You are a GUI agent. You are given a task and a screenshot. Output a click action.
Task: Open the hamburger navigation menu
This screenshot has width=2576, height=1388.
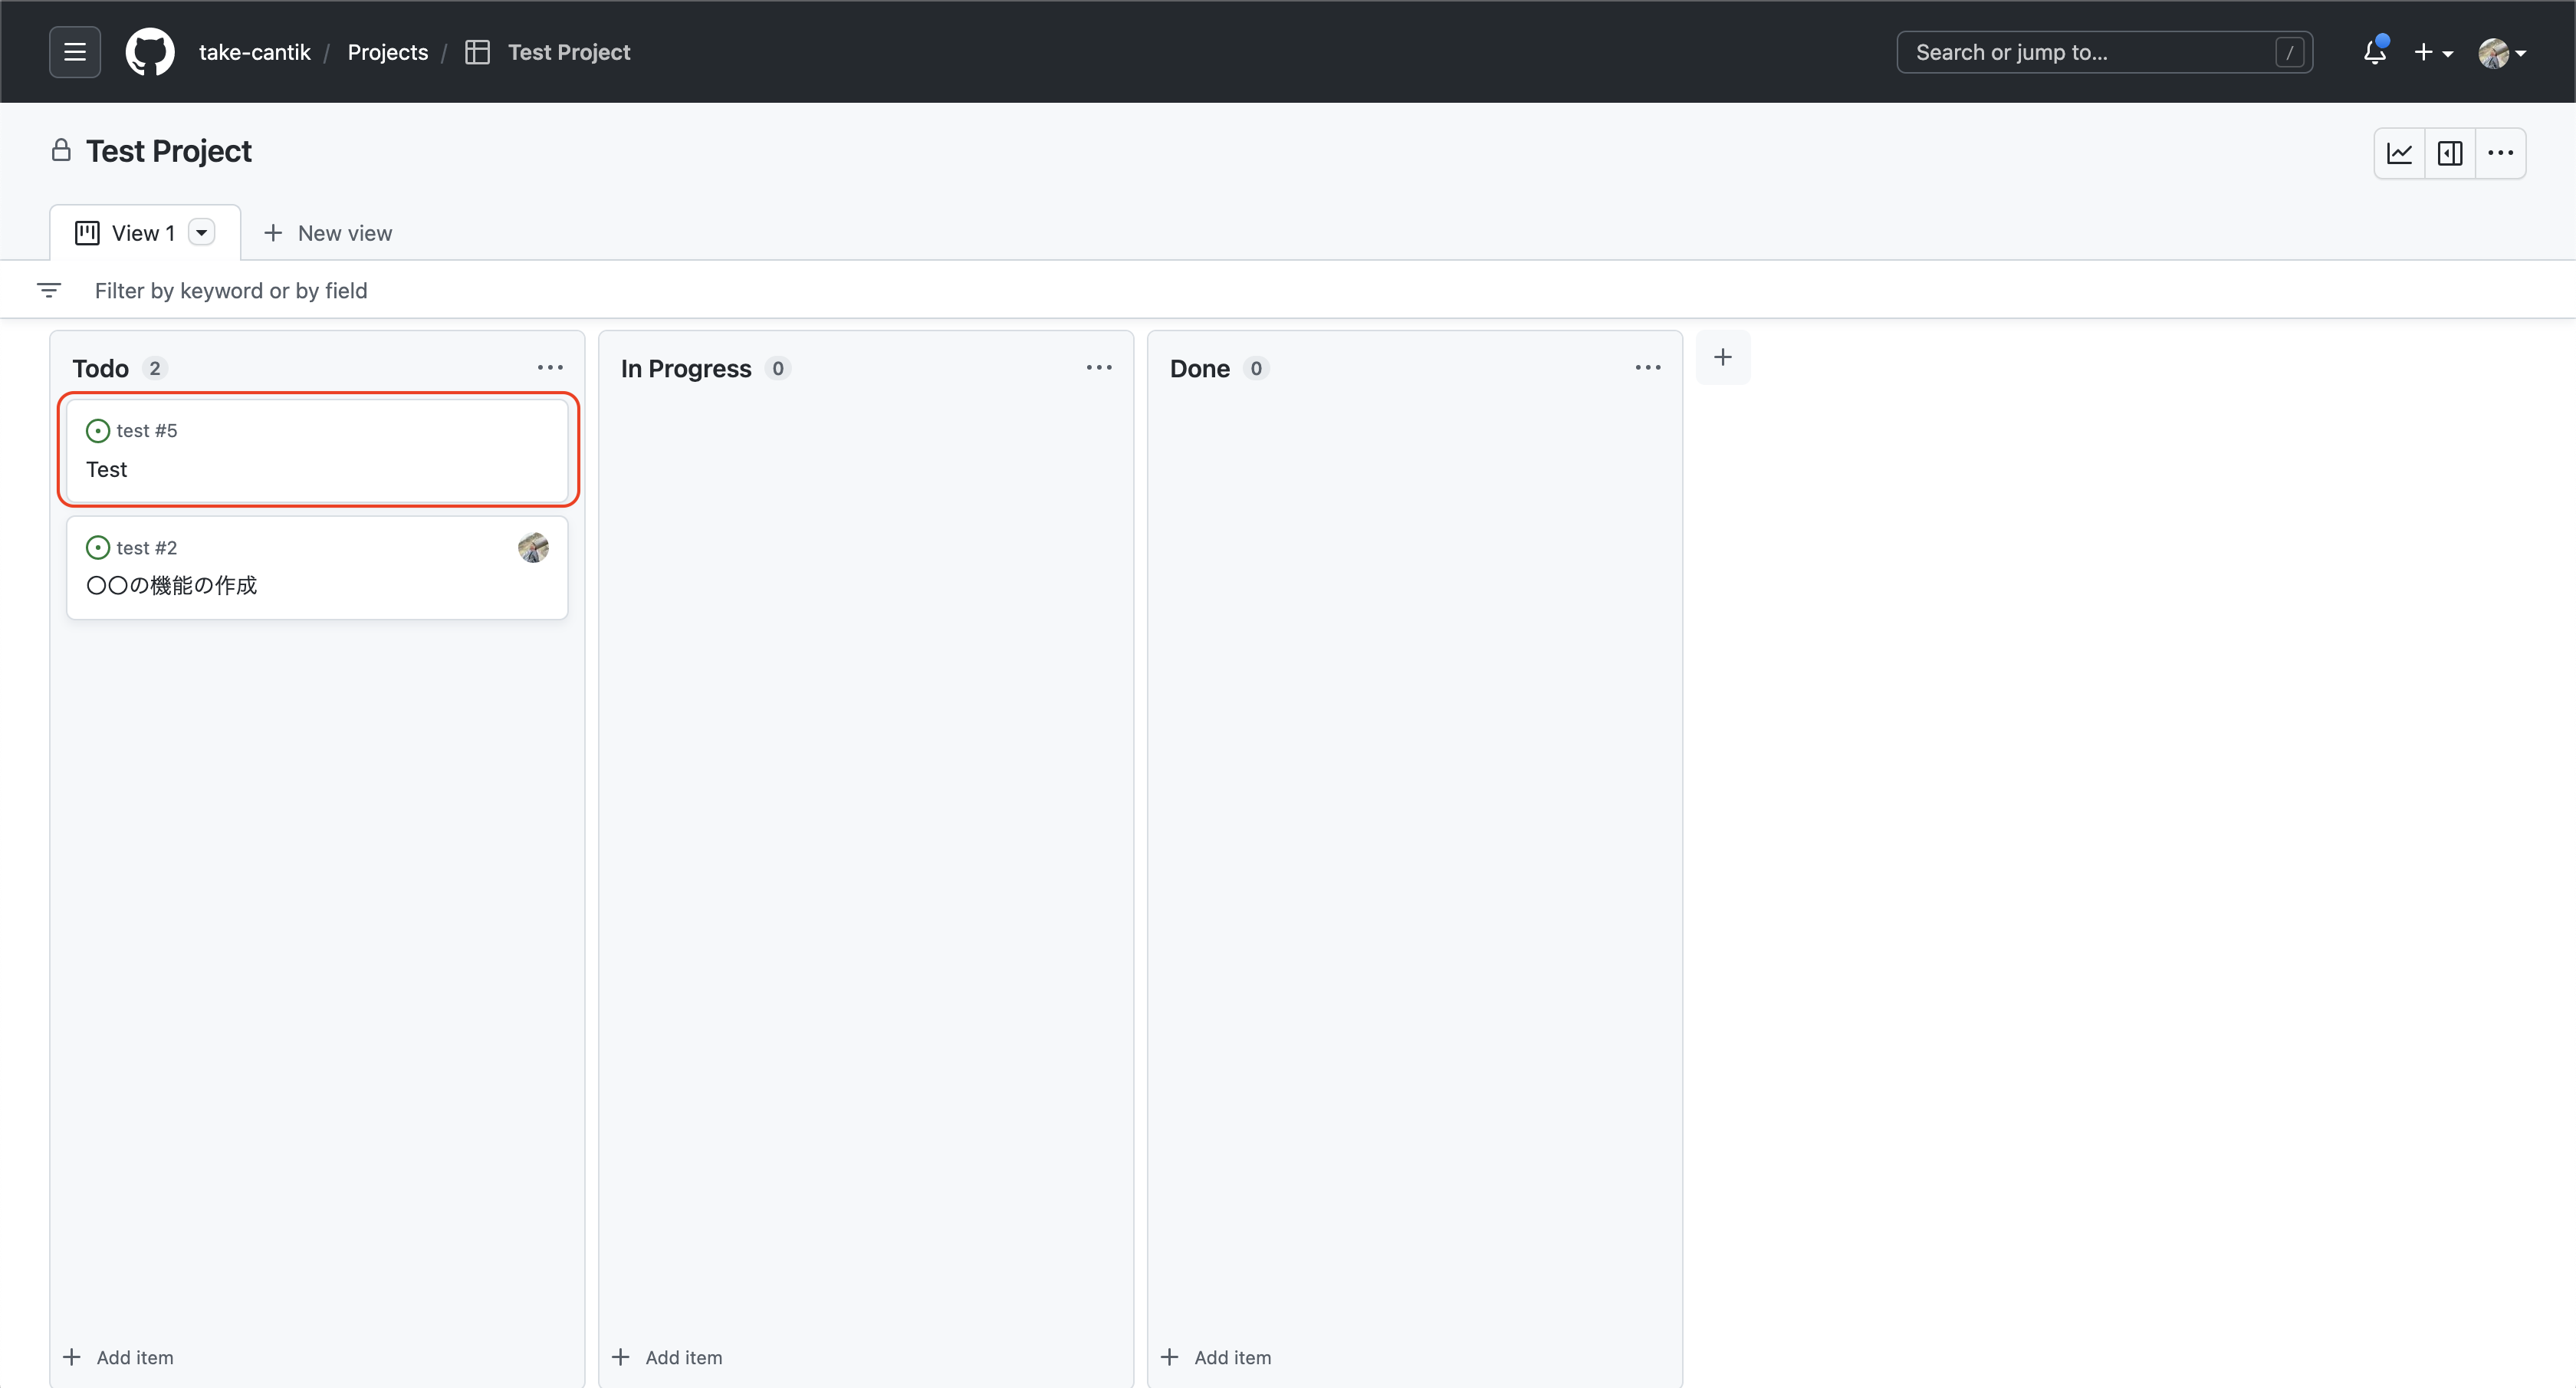(75, 52)
